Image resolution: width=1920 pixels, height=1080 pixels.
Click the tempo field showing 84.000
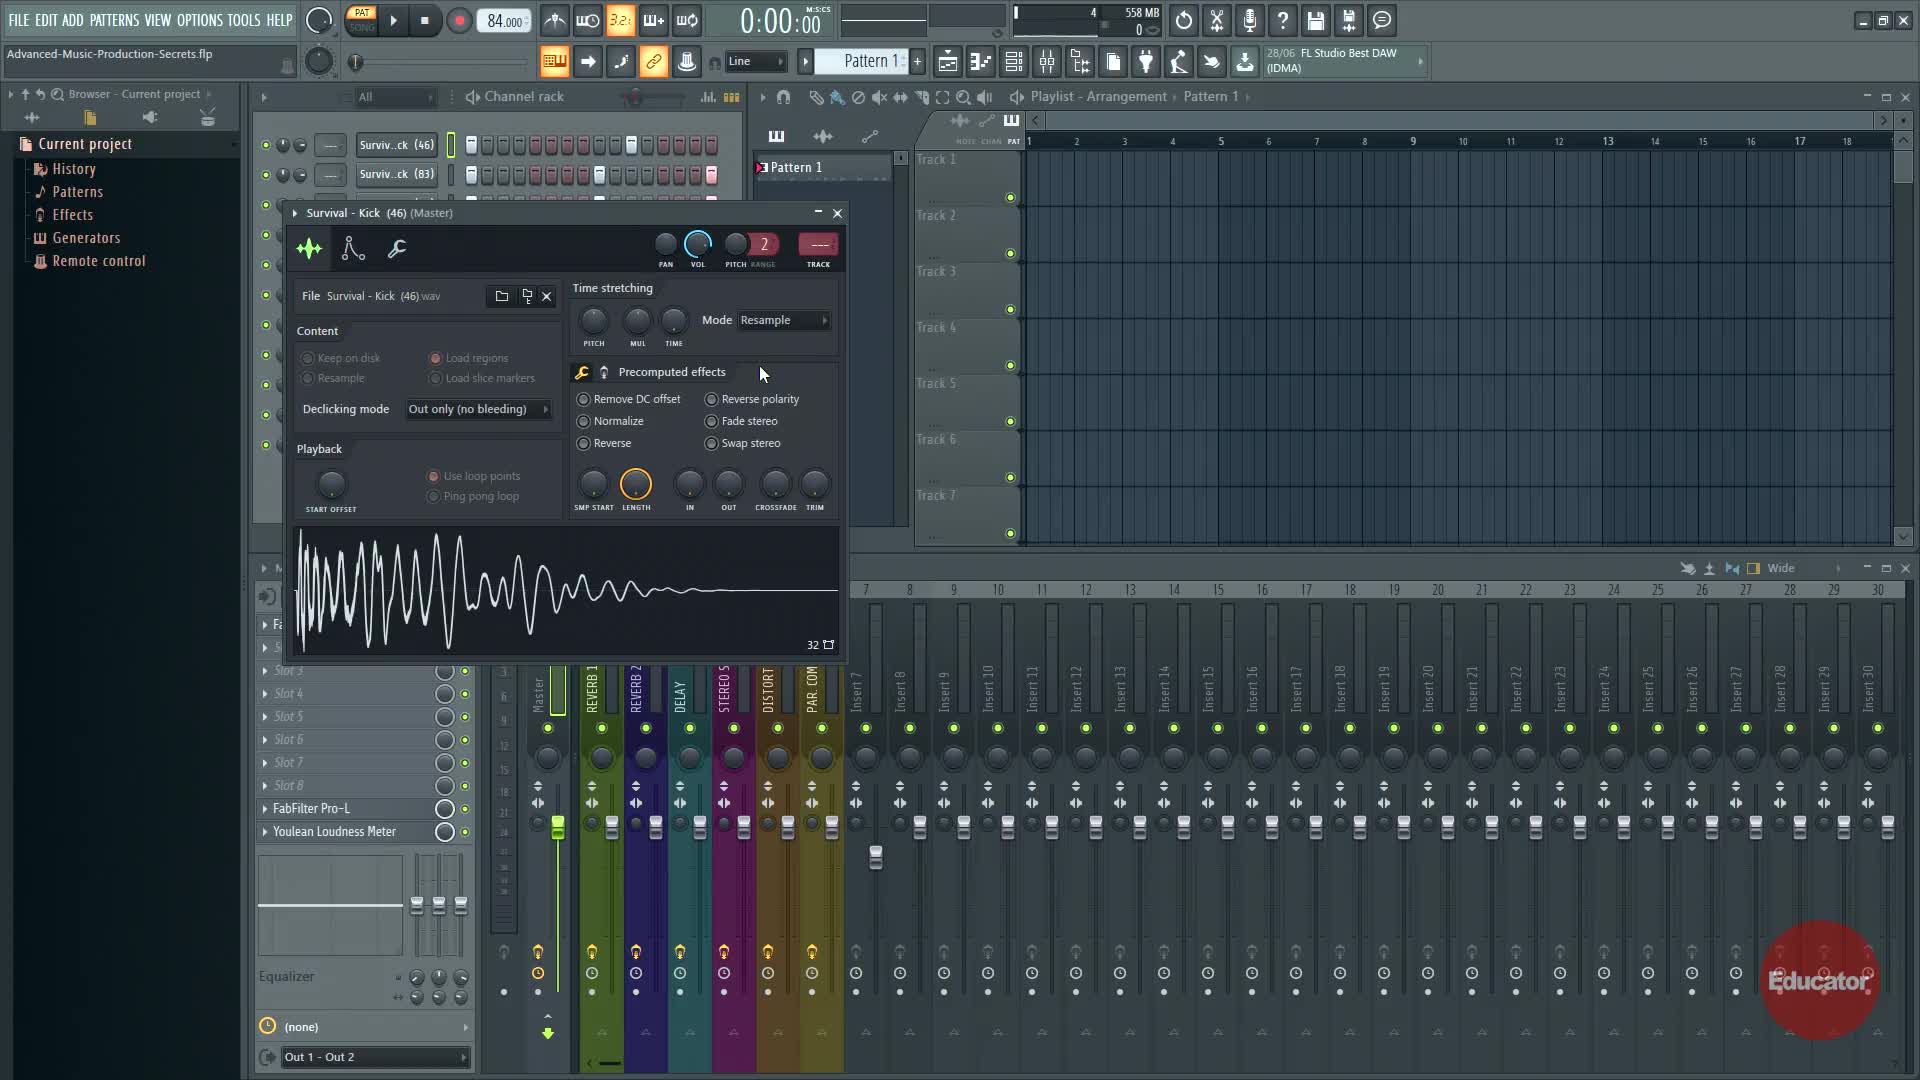pos(504,21)
